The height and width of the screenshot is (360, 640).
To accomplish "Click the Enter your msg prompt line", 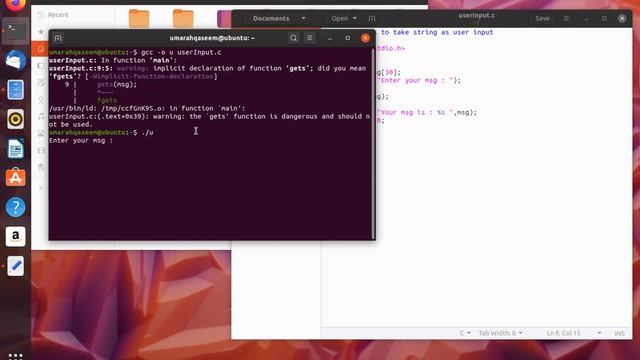I will pos(81,140).
